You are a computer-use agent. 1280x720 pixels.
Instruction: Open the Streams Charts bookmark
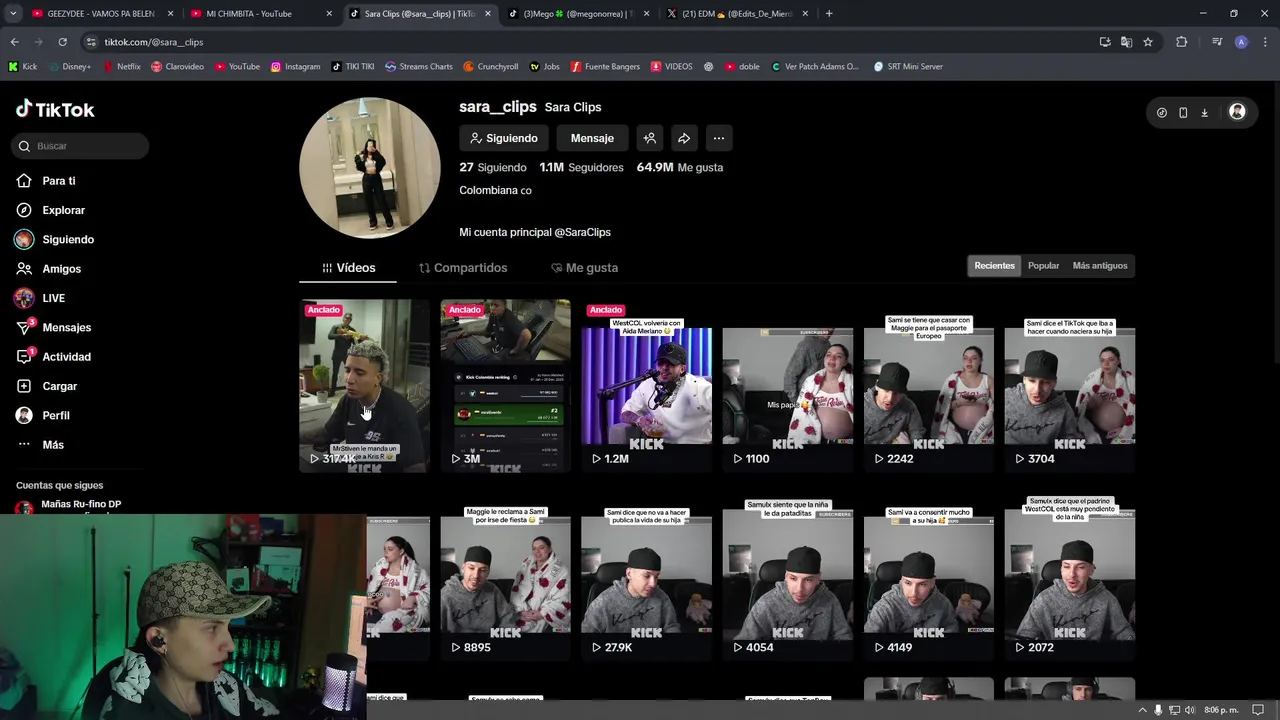(x=419, y=67)
